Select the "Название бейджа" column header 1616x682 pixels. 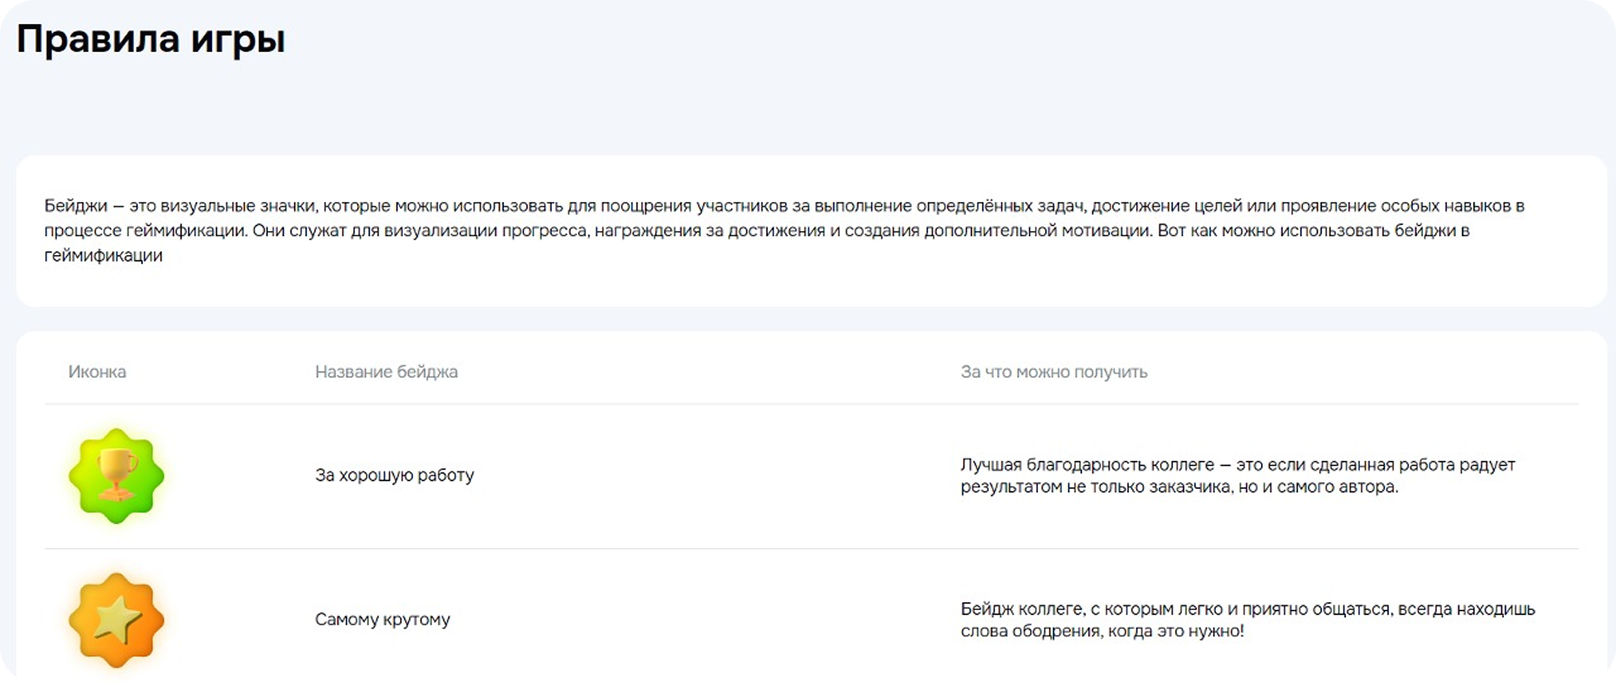[x=386, y=372]
